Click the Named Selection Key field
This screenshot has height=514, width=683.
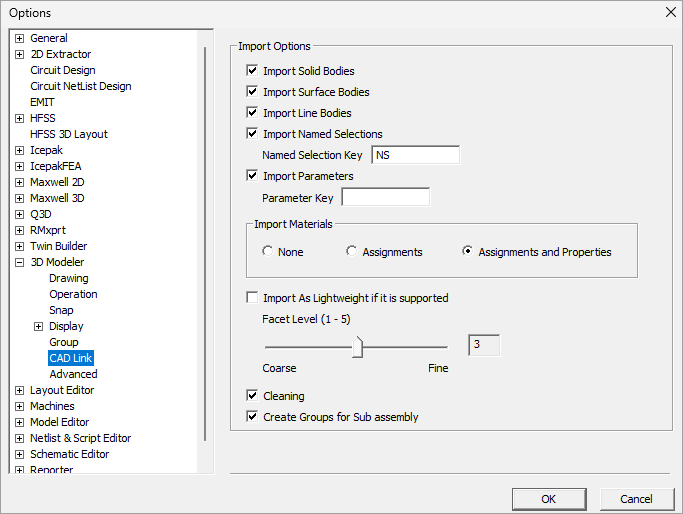(416, 155)
